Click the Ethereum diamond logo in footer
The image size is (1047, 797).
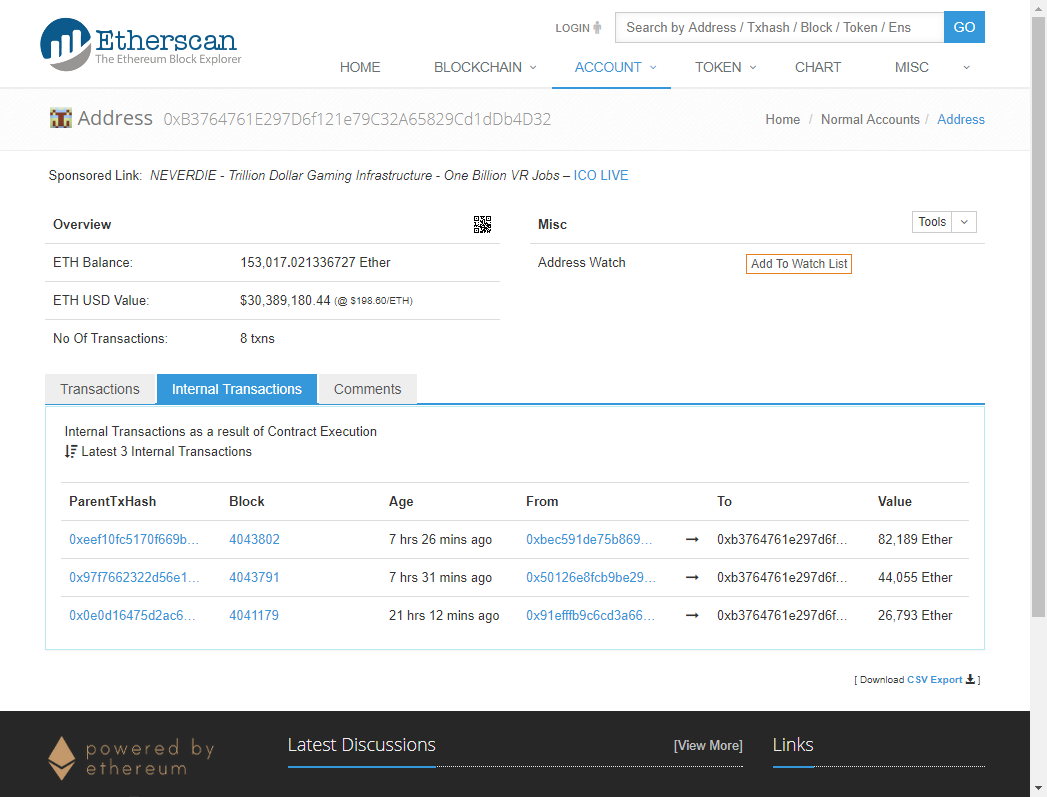[x=62, y=758]
